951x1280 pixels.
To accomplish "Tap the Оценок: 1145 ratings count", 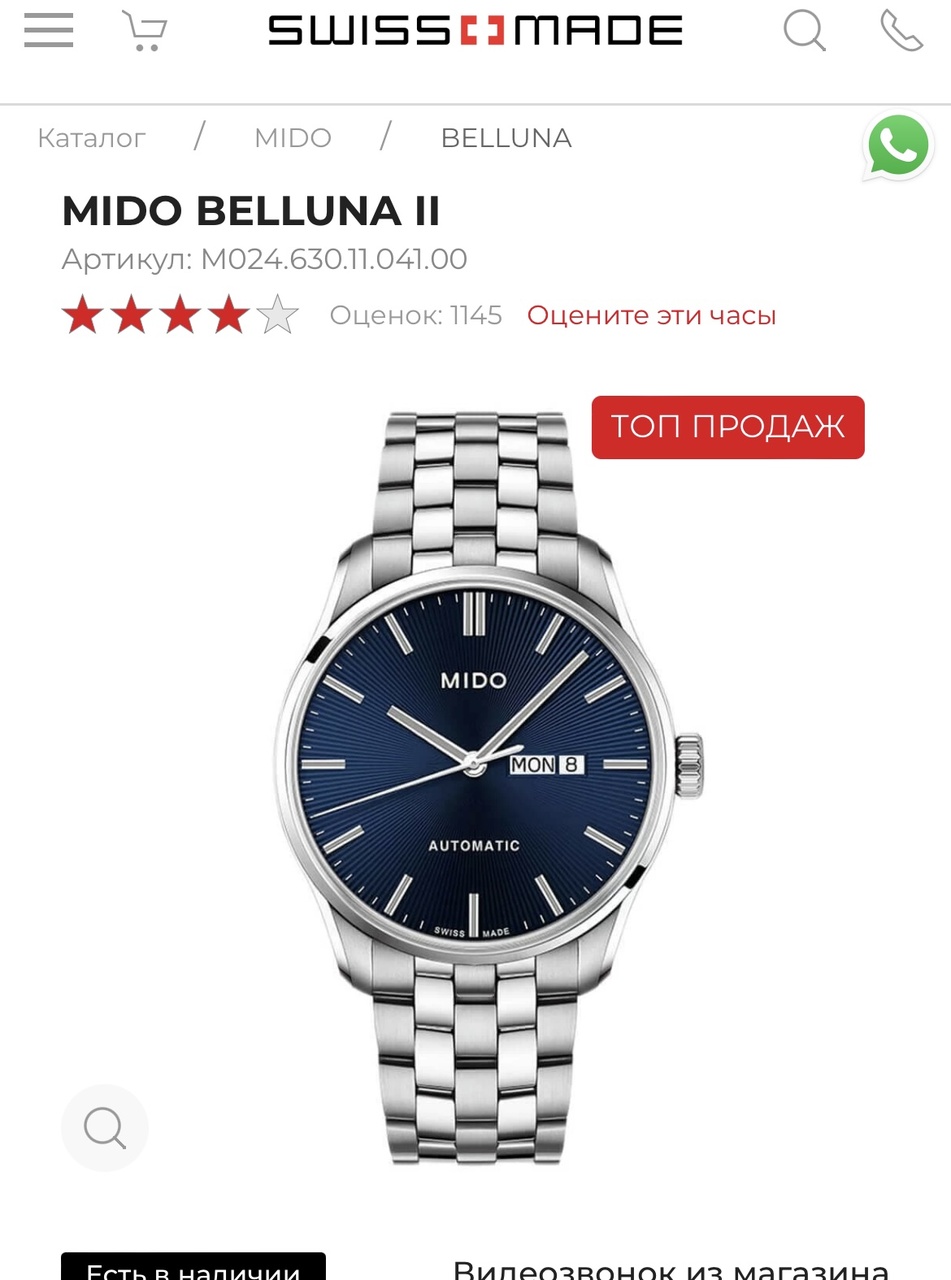I will [x=416, y=316].
